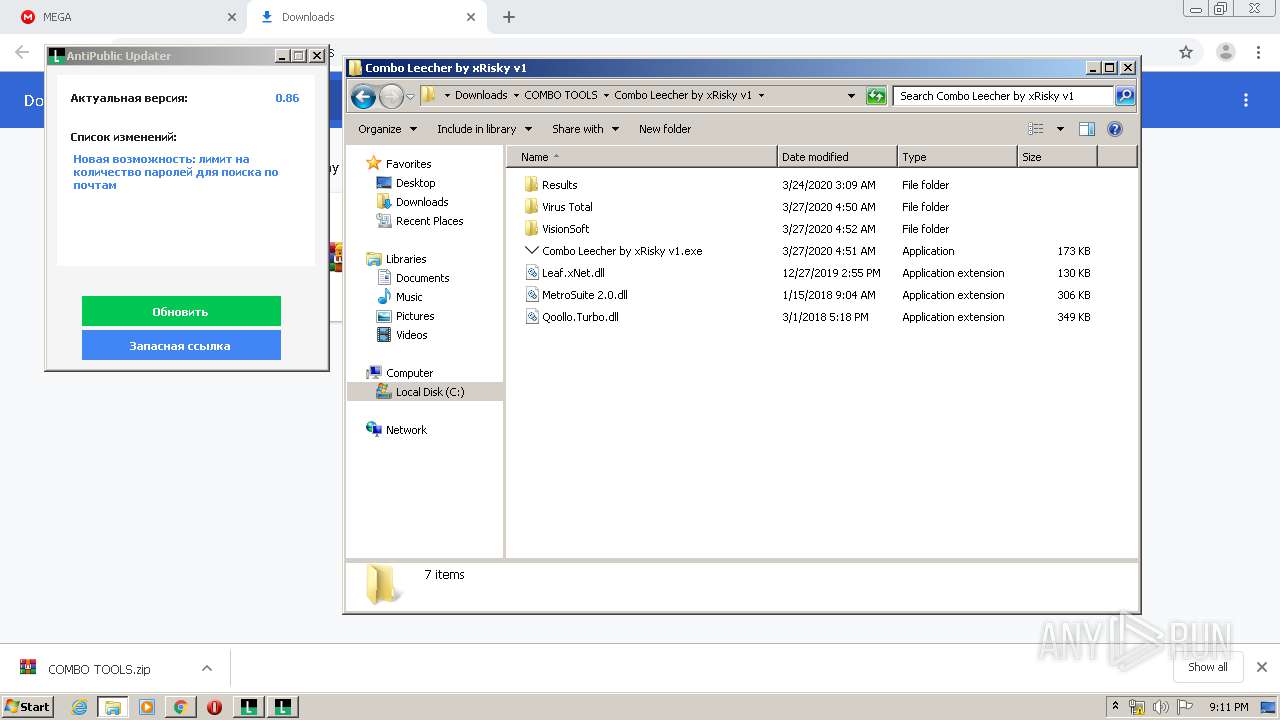Click the Explorer Forward navigation button
Viewport: 1280px width, 720px height.
point(391,96)
